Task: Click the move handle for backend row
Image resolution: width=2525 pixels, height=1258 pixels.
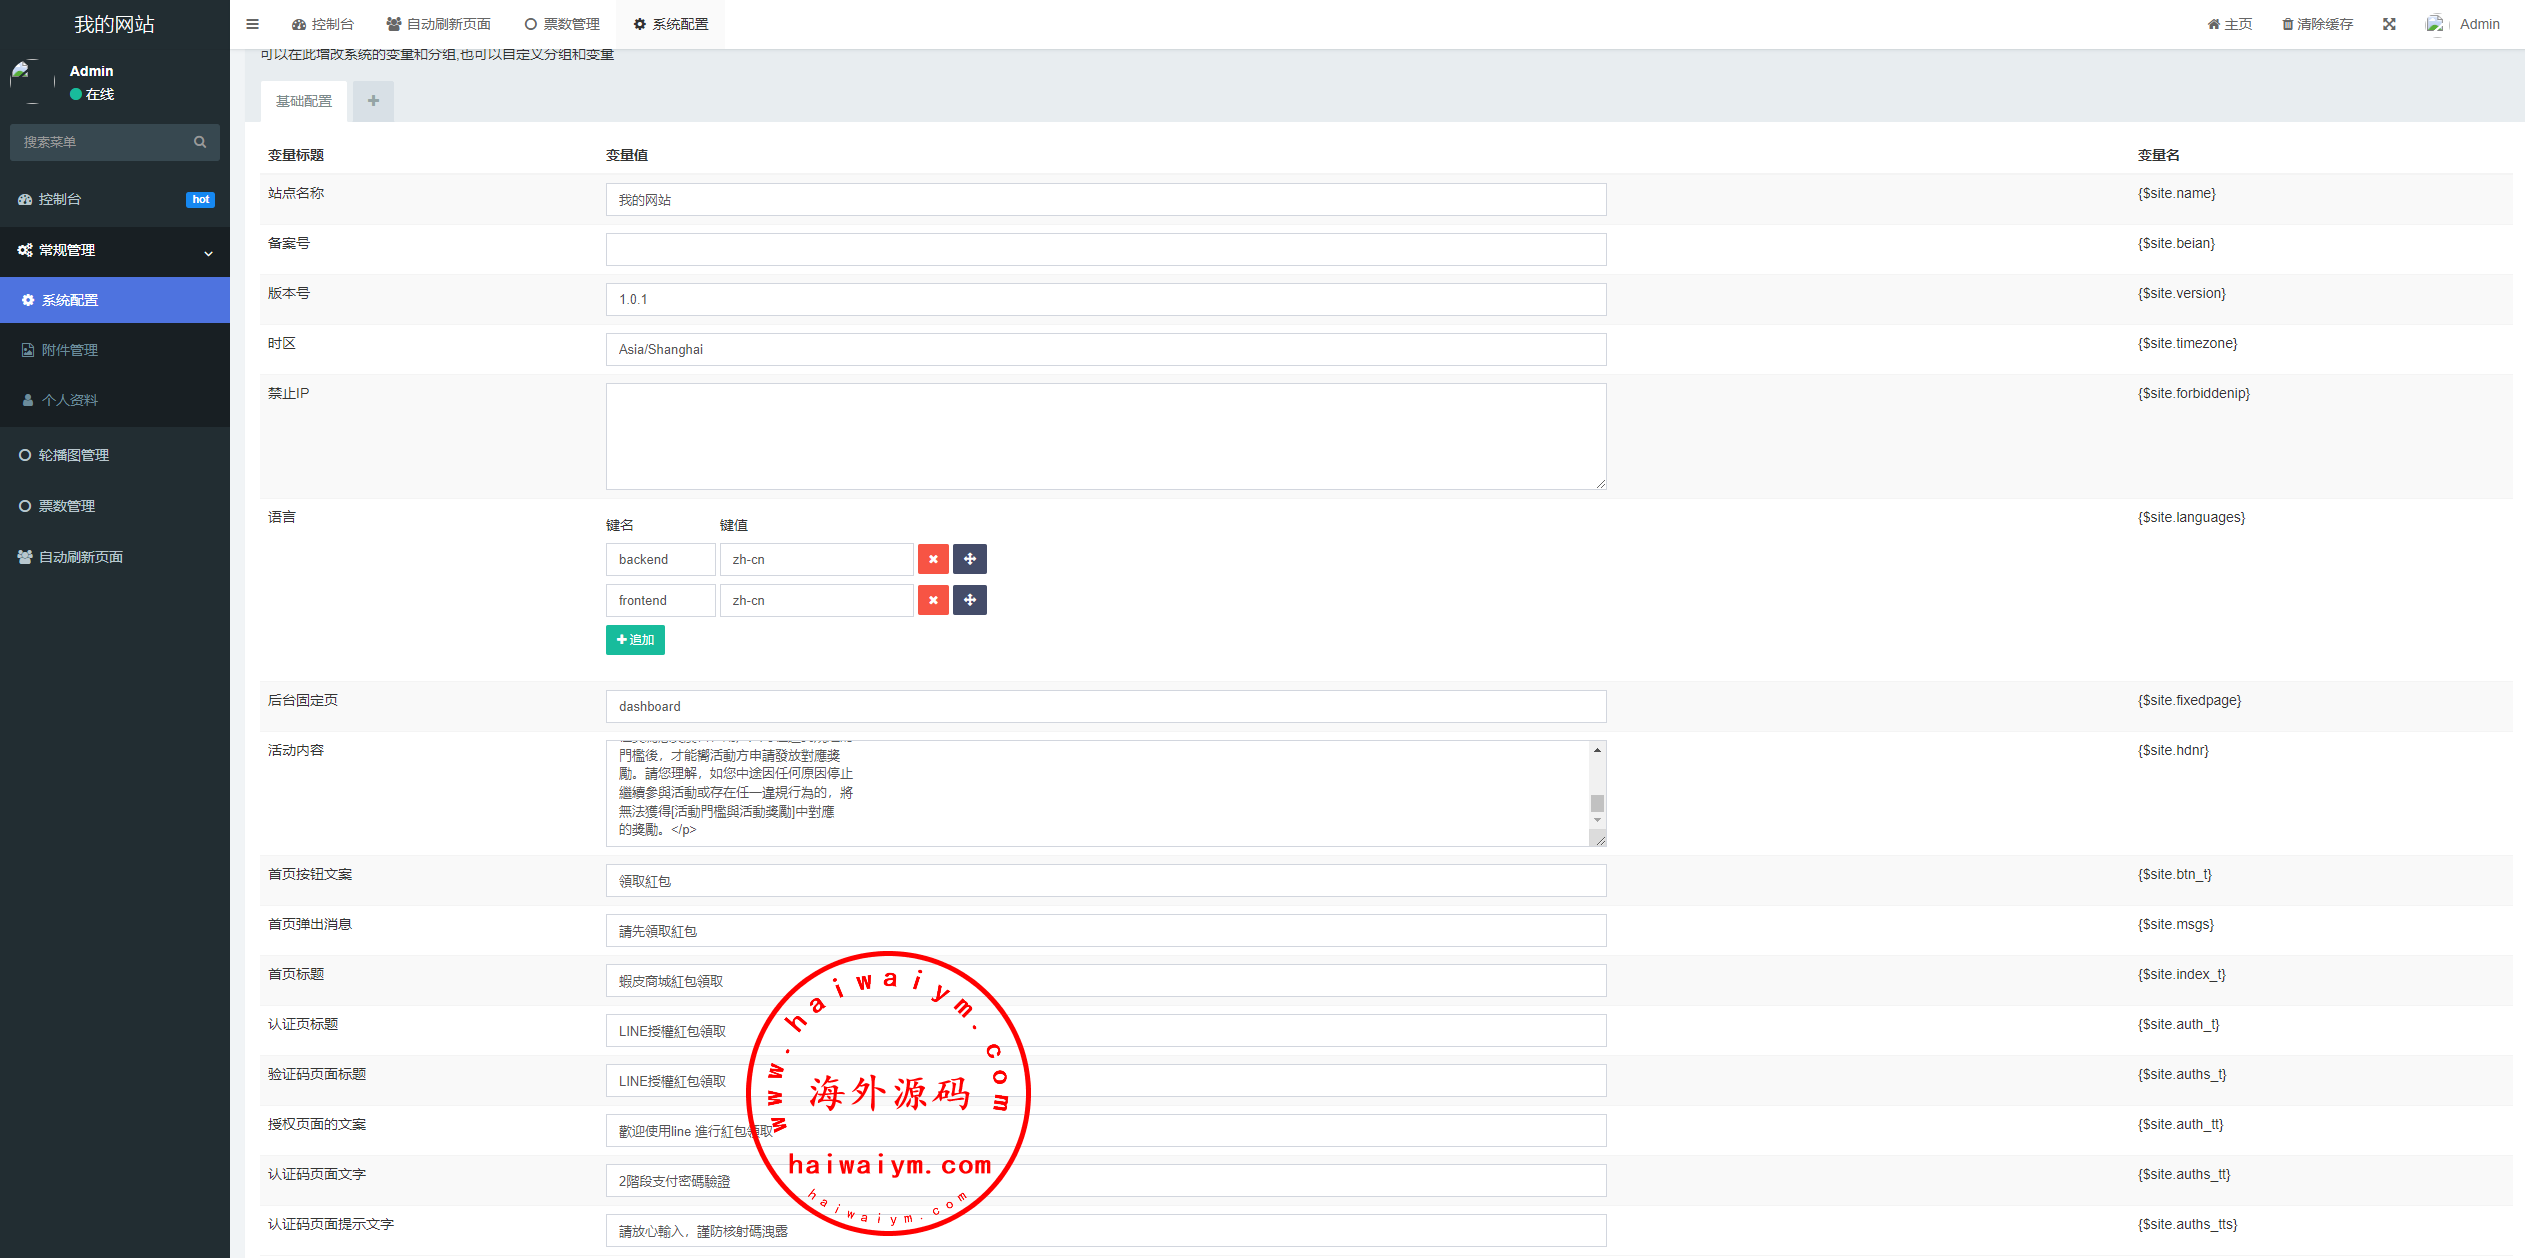Action: 970,559
